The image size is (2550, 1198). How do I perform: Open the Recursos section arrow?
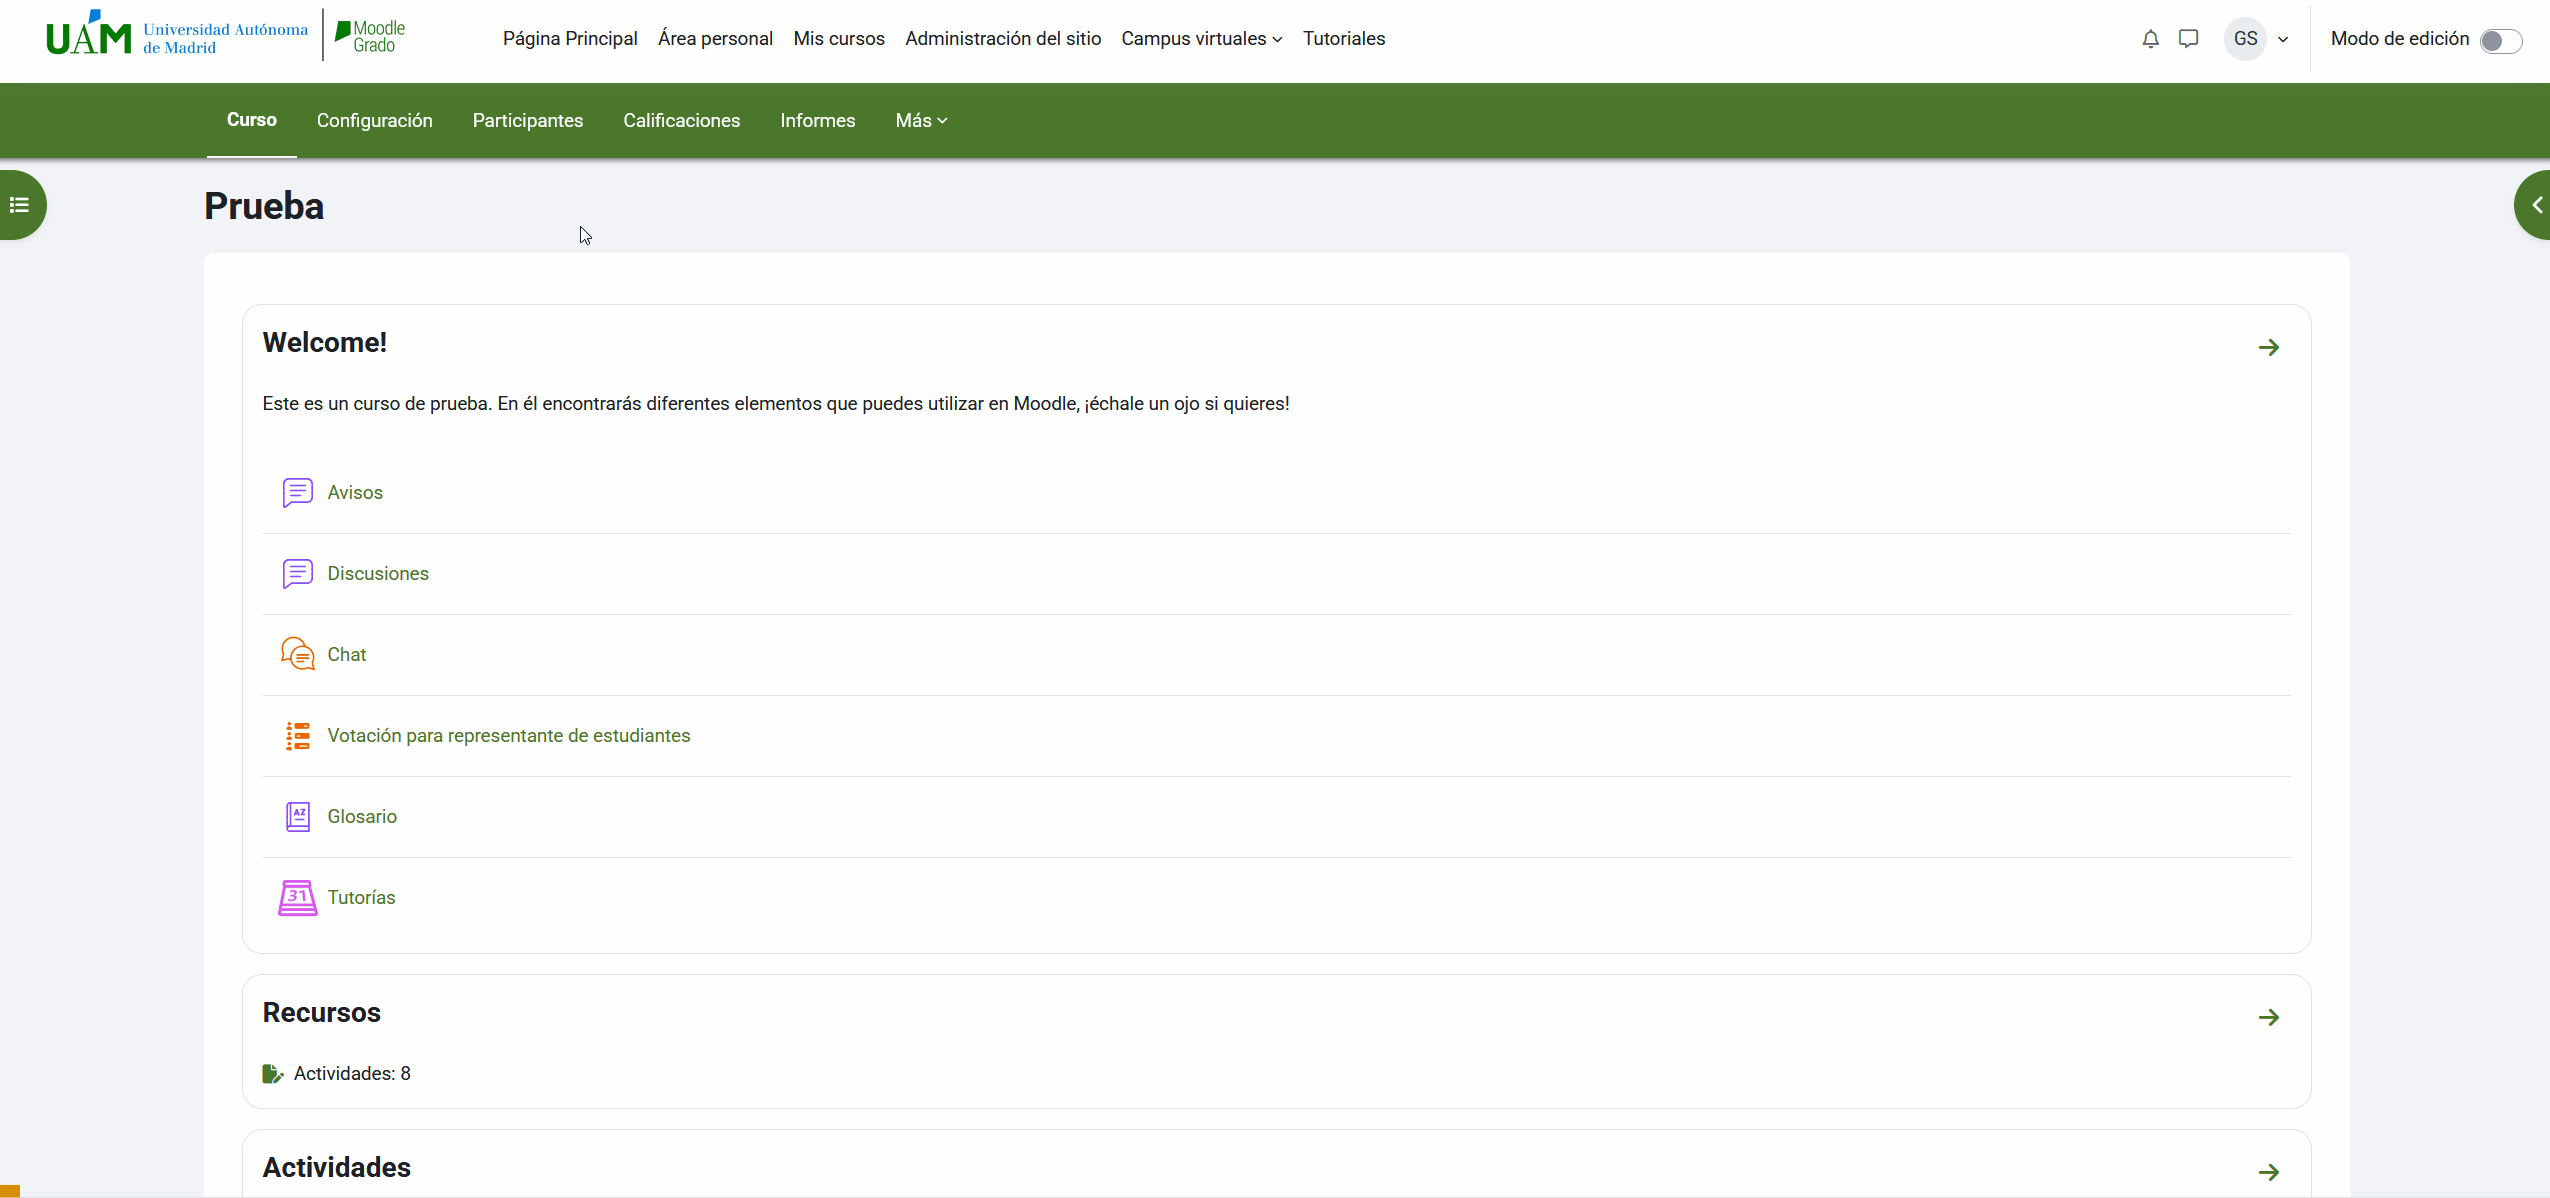pos(2268,1017)
